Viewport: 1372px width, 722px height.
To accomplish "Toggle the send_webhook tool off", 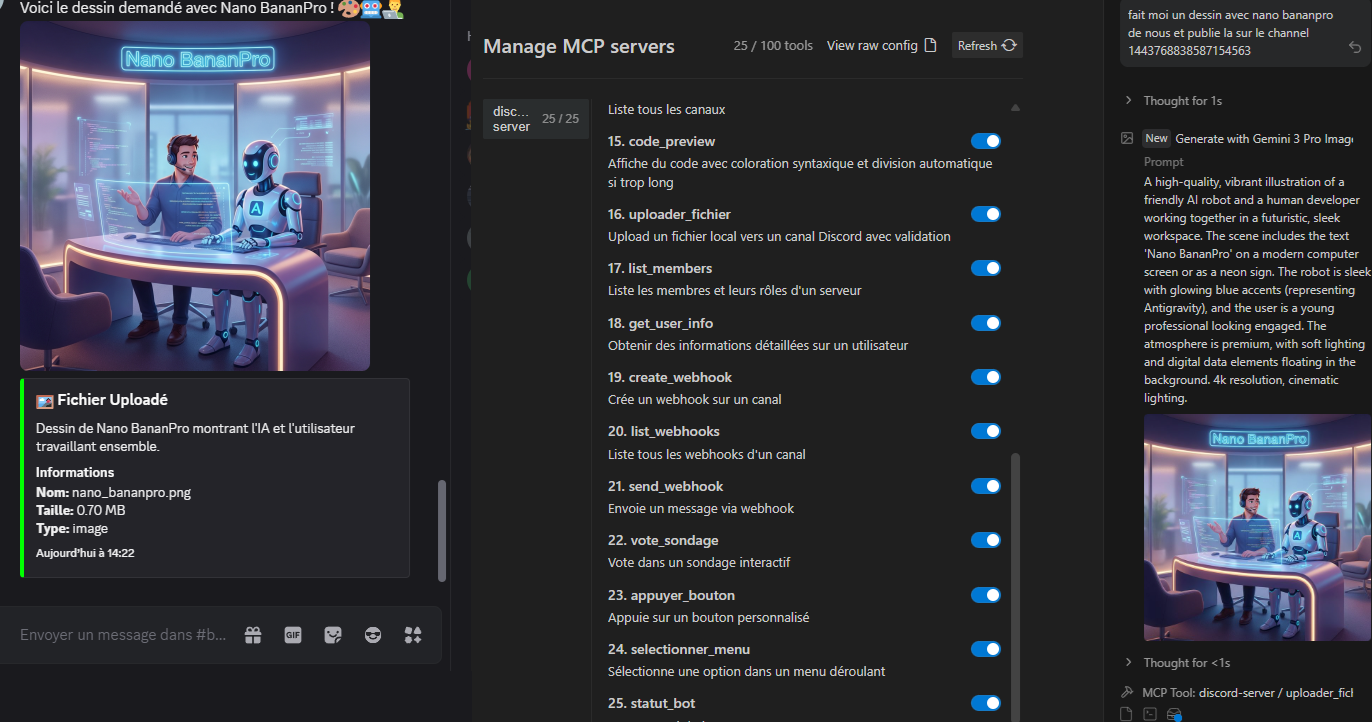I will pyautogui.click(x=985, y=486).
